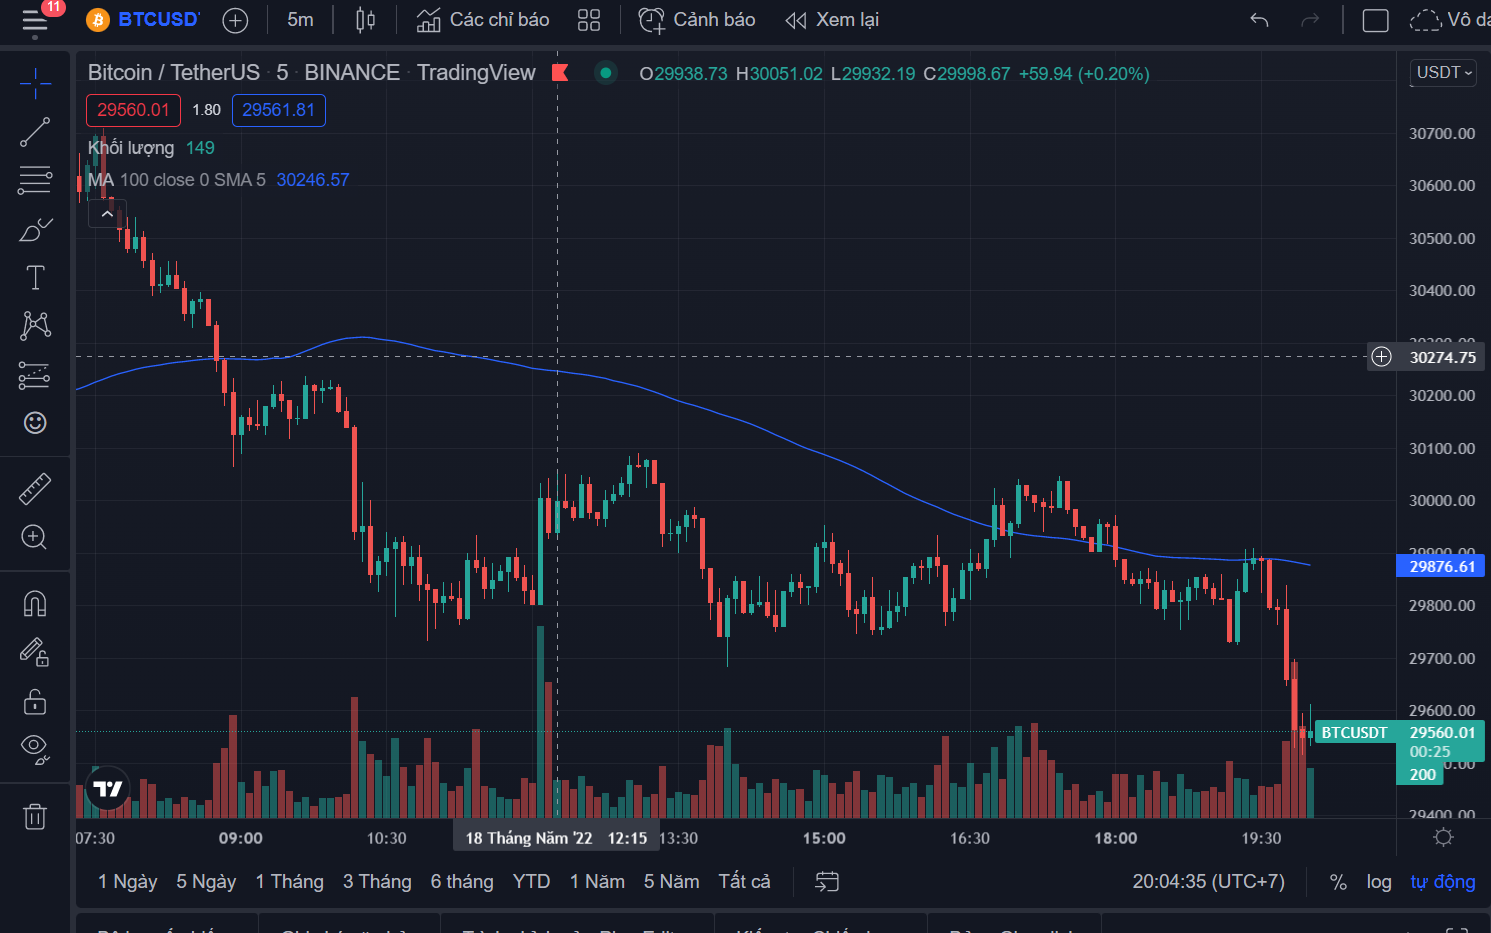The image size is (1491, 933).
Task: Select the zoom in tool
Action: (35, 537)
